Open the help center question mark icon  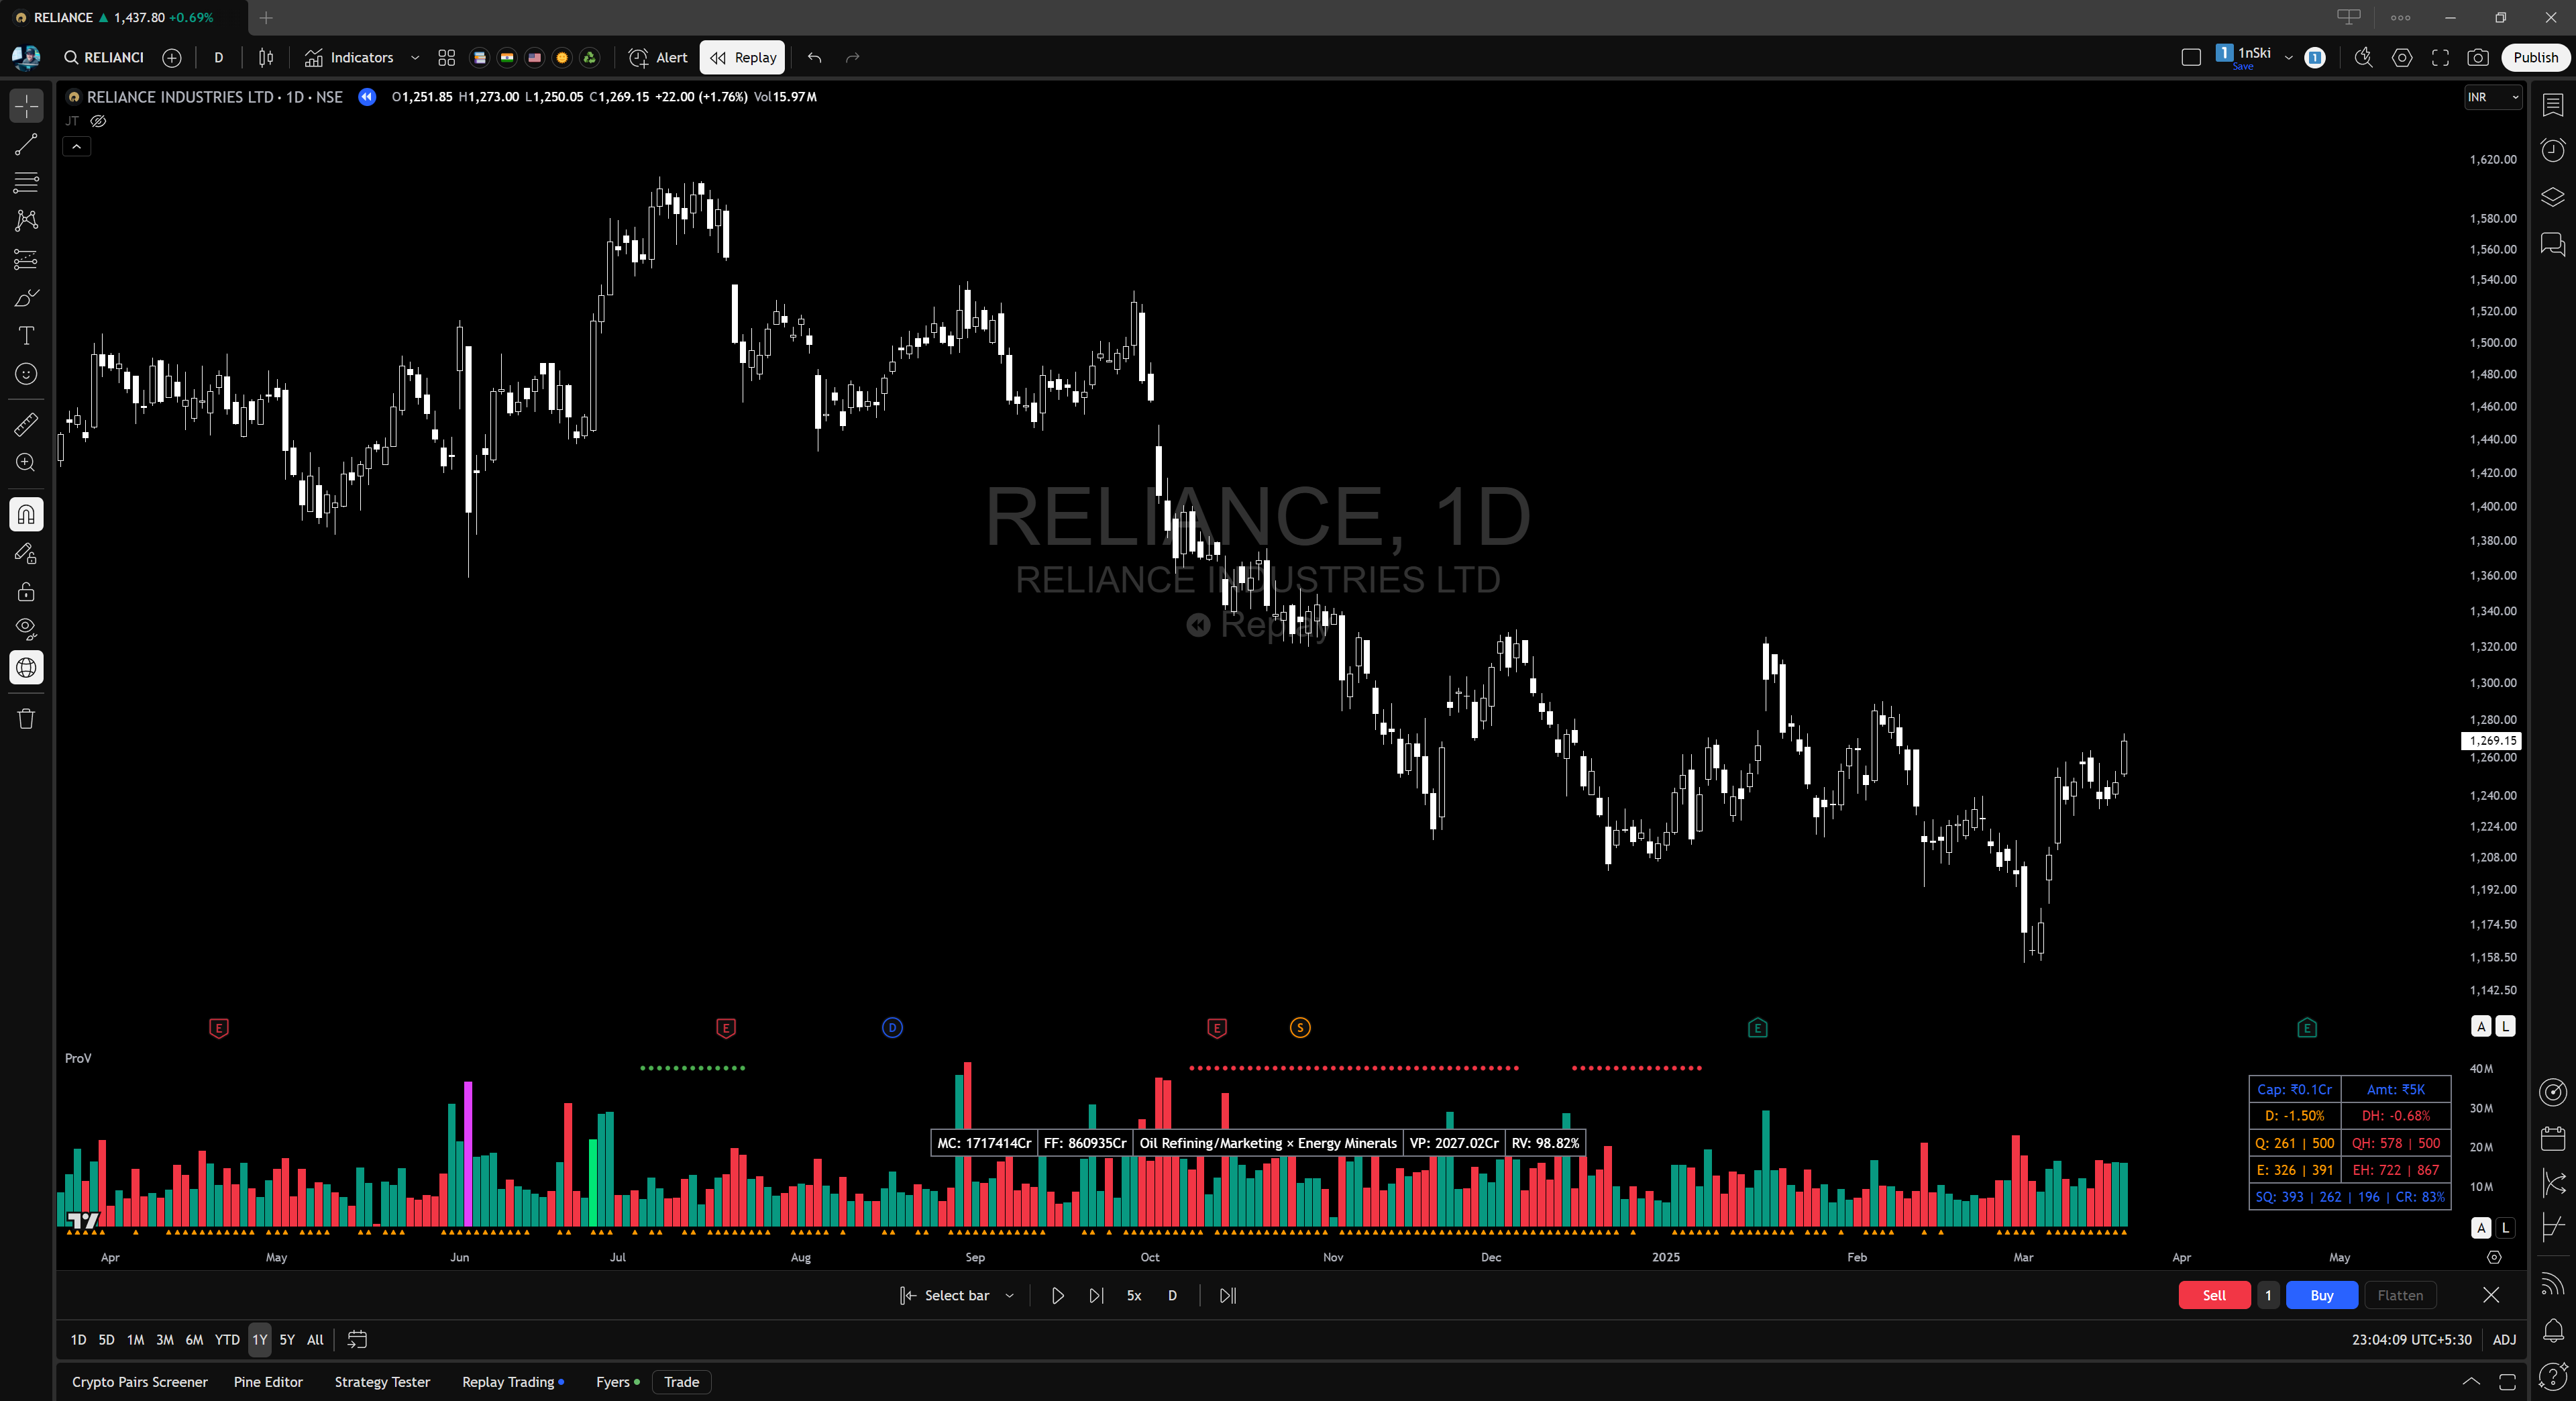click(x=2552, y=1377)
